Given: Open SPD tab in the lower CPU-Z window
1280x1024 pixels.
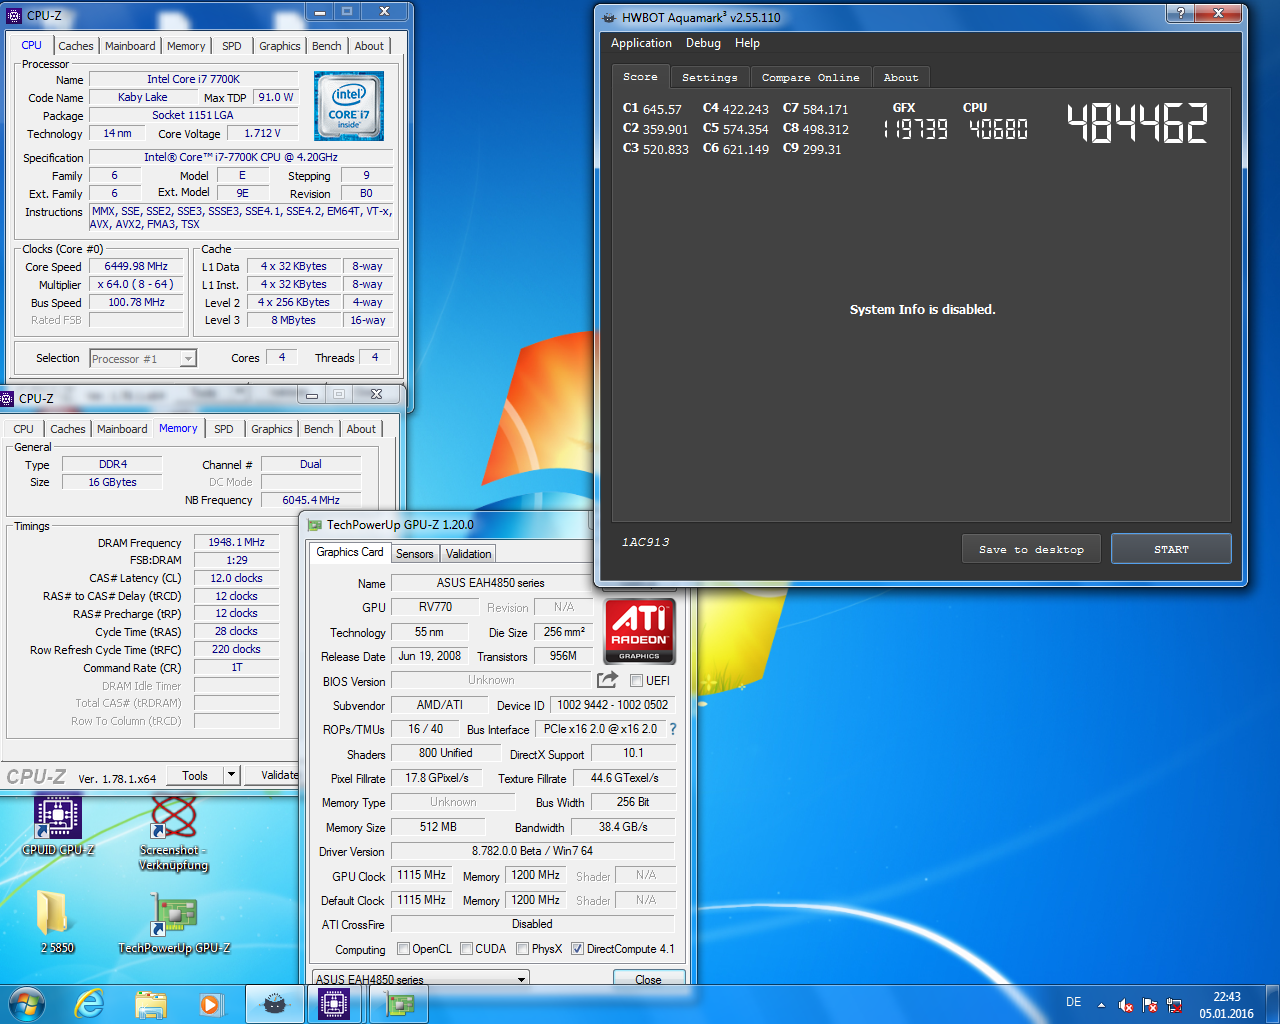Looking at the screenshot, I should click(x=224, y=429).
